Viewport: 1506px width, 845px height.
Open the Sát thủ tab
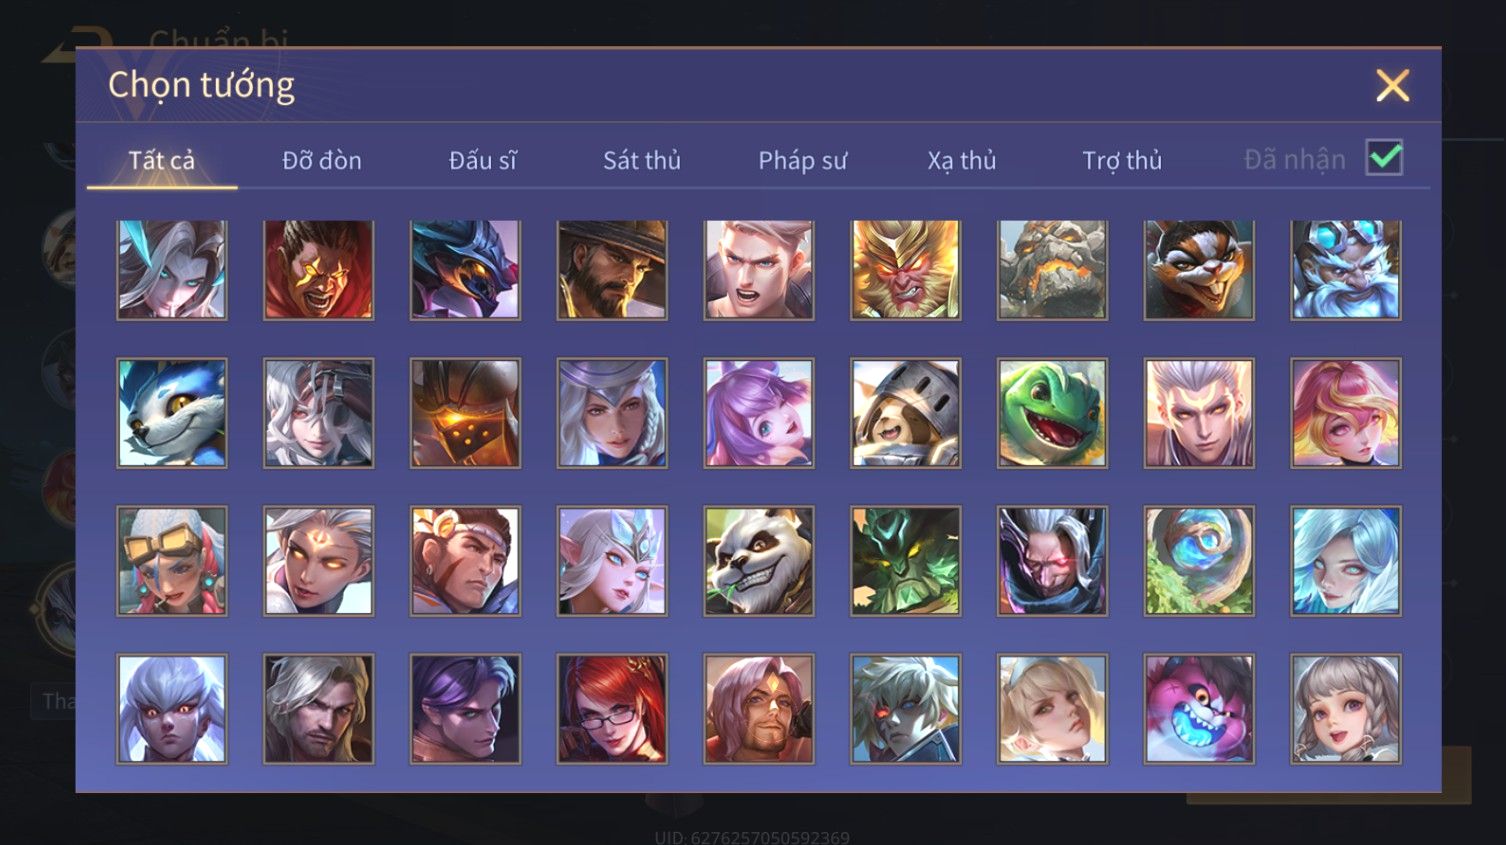641,160
